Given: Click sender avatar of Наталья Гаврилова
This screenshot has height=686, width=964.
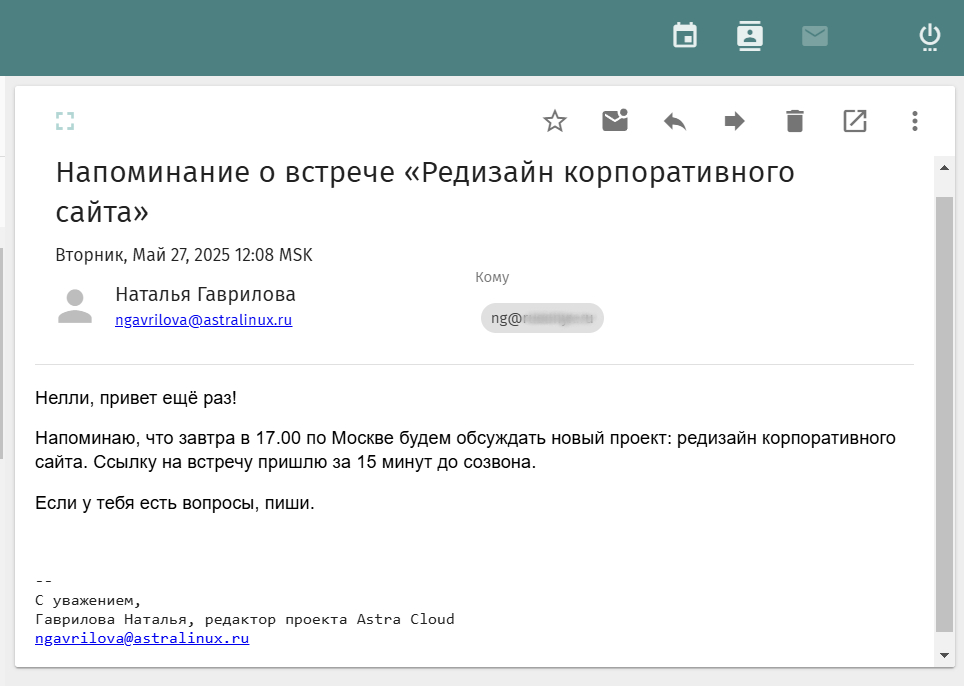Looking at the screenshot, I should (75, 306).
